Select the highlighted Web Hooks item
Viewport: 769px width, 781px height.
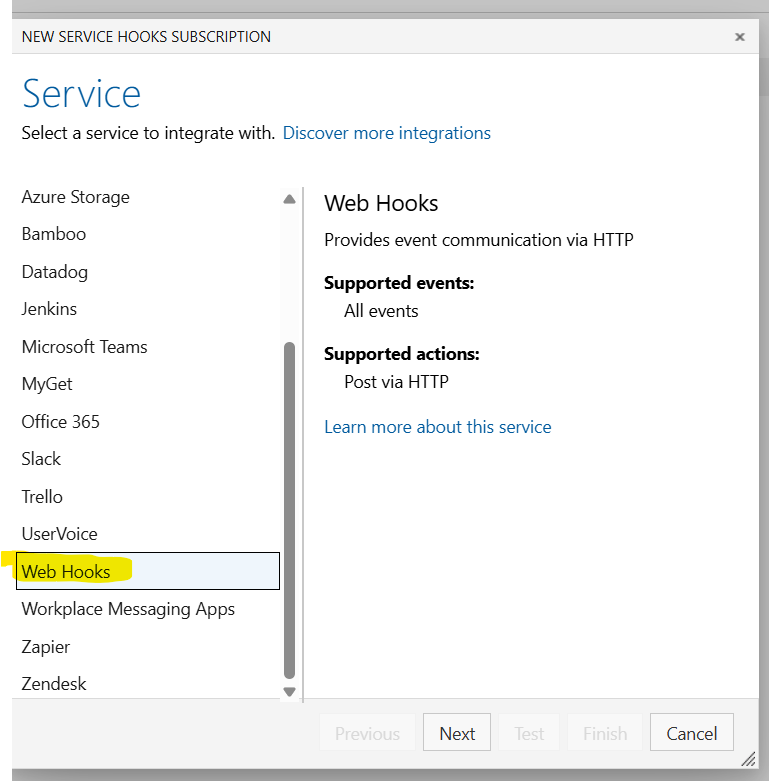click(x=148, y=571)
